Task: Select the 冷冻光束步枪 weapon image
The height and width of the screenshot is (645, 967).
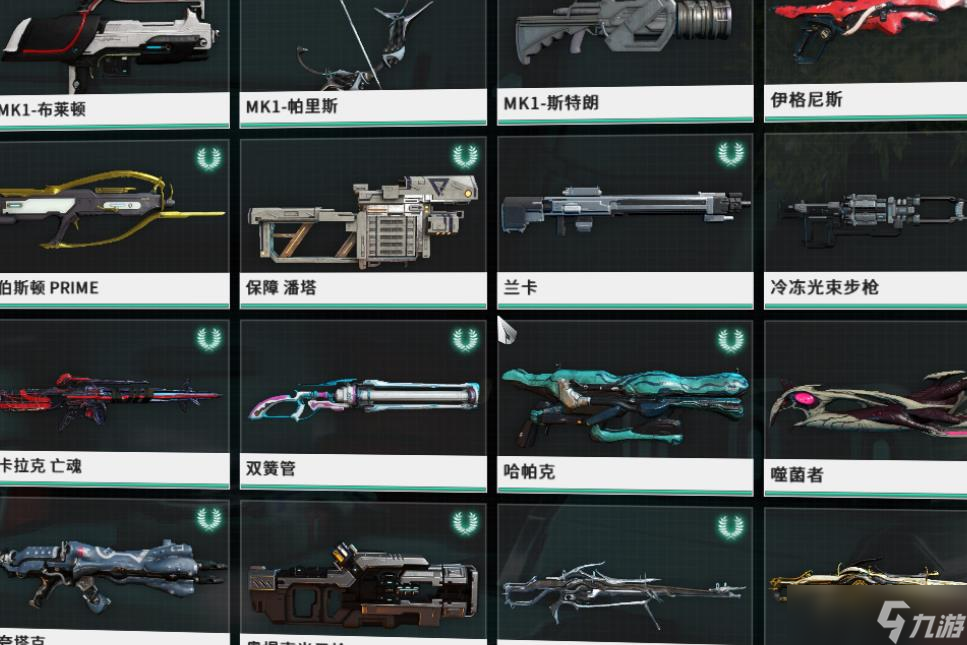Action: [873, 219]
